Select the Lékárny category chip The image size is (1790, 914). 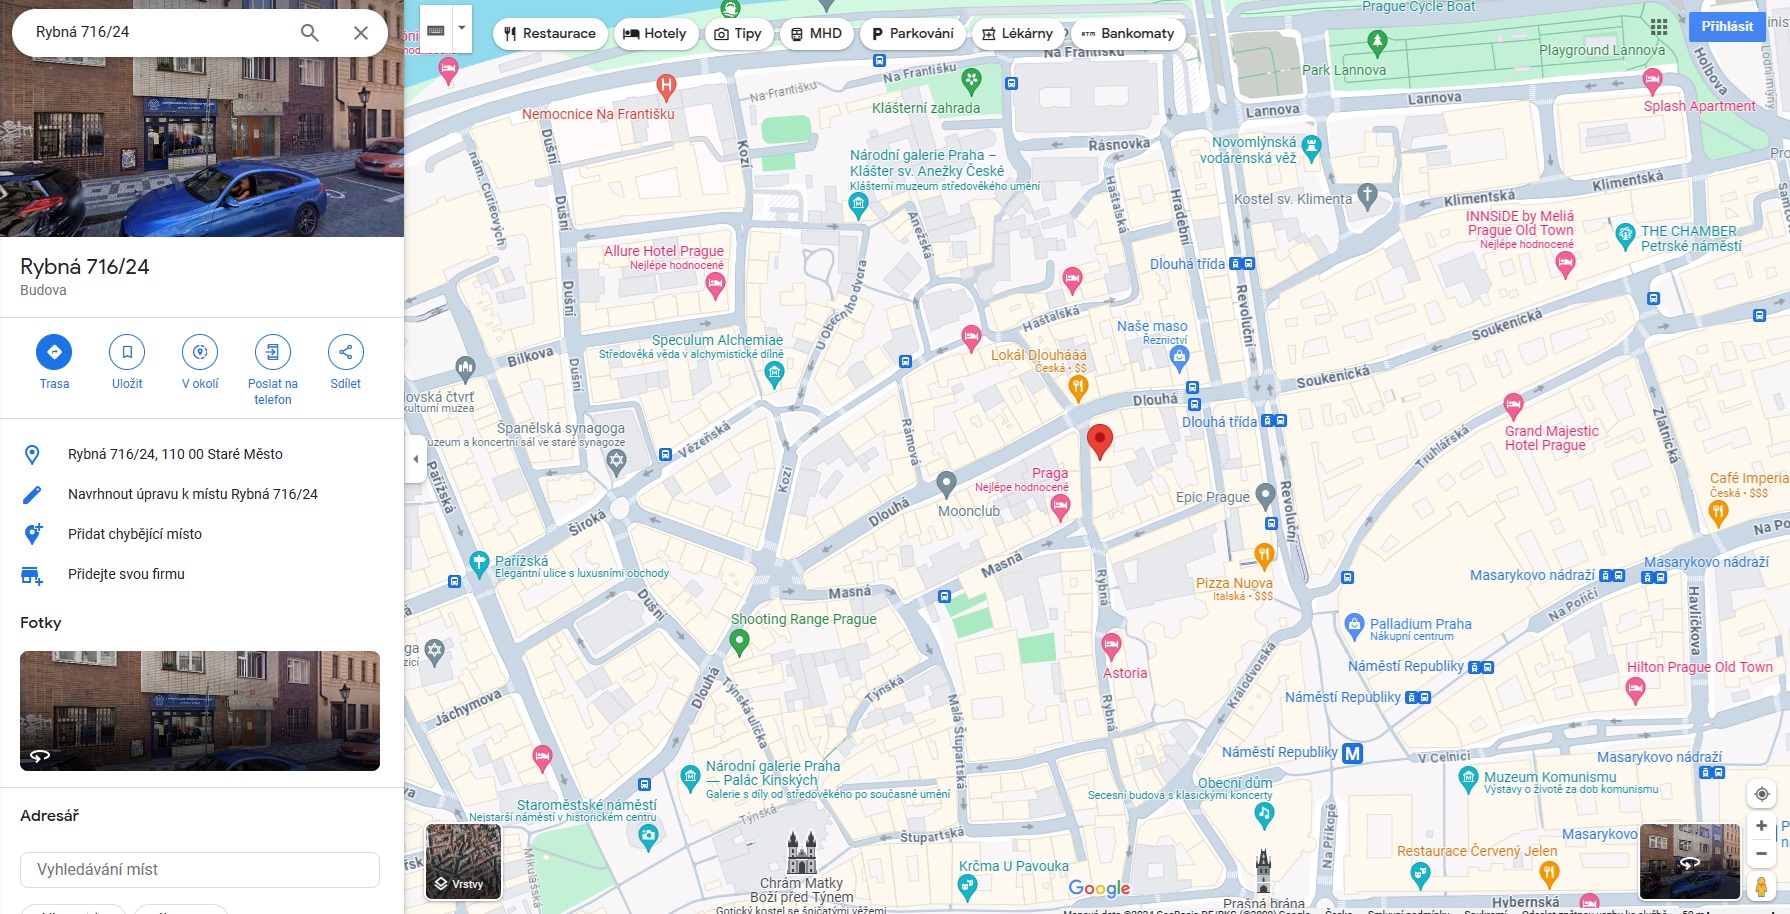[1017, 33]
